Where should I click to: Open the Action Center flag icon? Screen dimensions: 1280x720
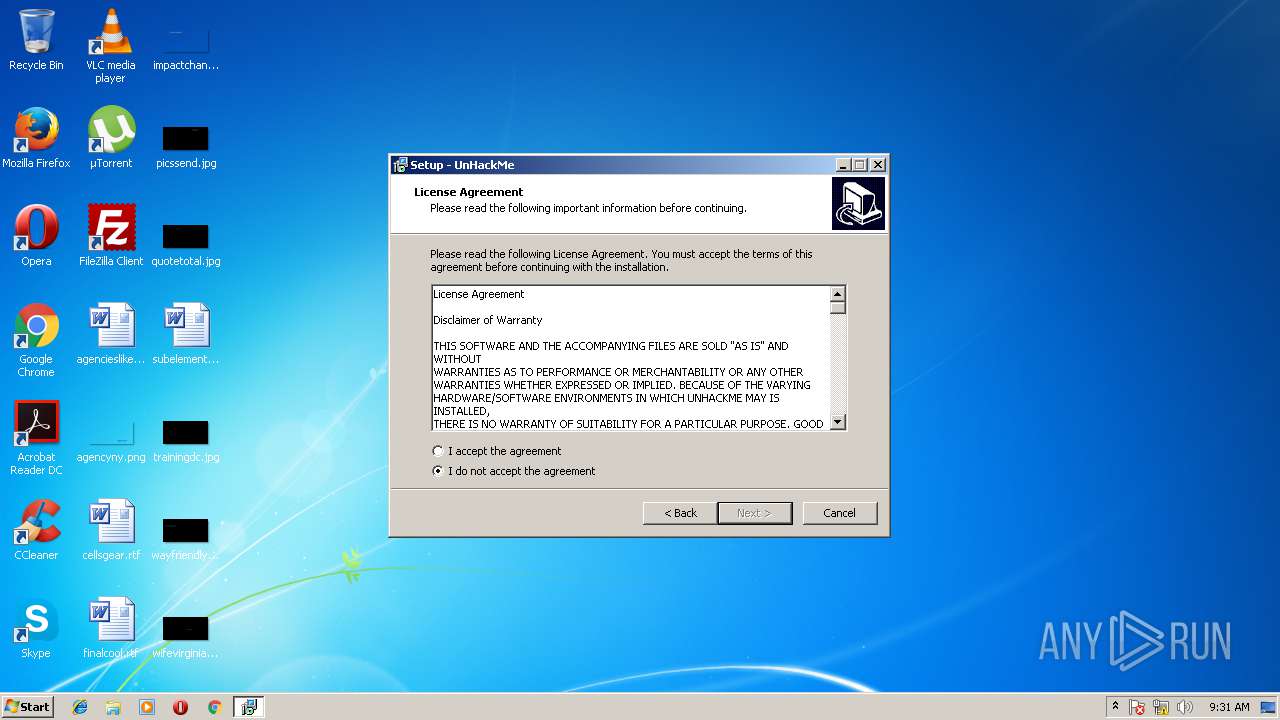[1137, 707]
